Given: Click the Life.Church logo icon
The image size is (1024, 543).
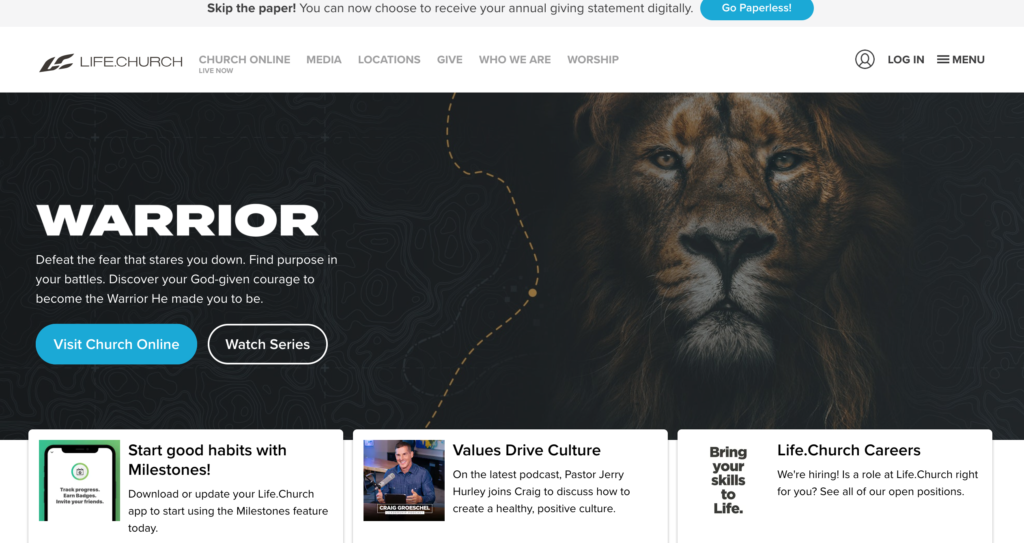Looking at the screenshot, I should coord(56,63).
